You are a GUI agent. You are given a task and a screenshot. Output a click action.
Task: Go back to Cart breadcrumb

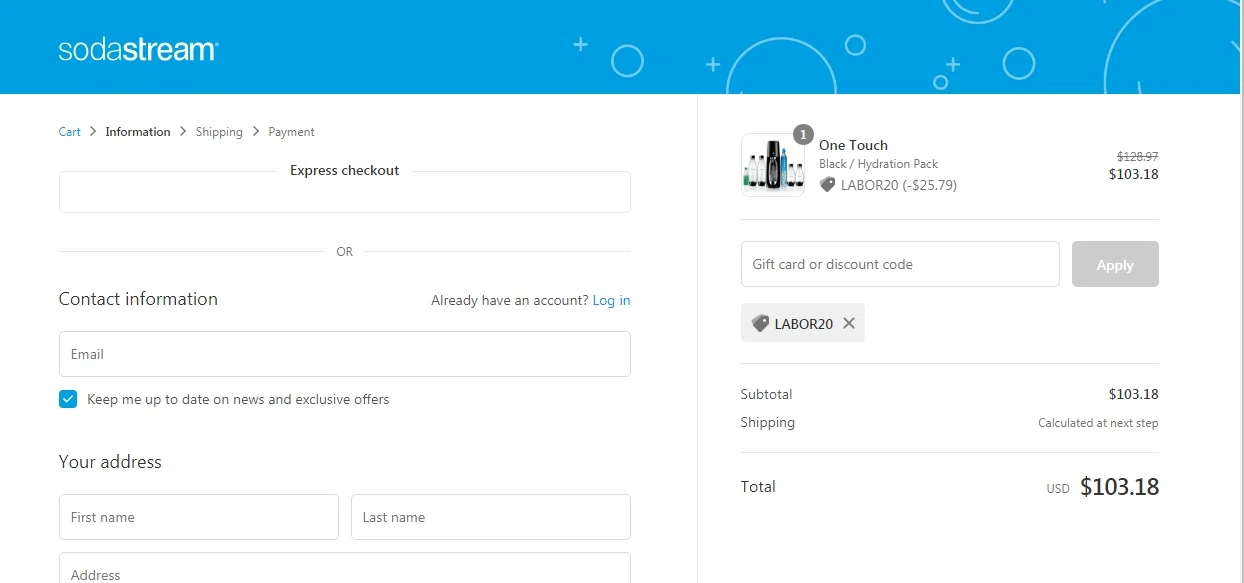pos(70,132)
